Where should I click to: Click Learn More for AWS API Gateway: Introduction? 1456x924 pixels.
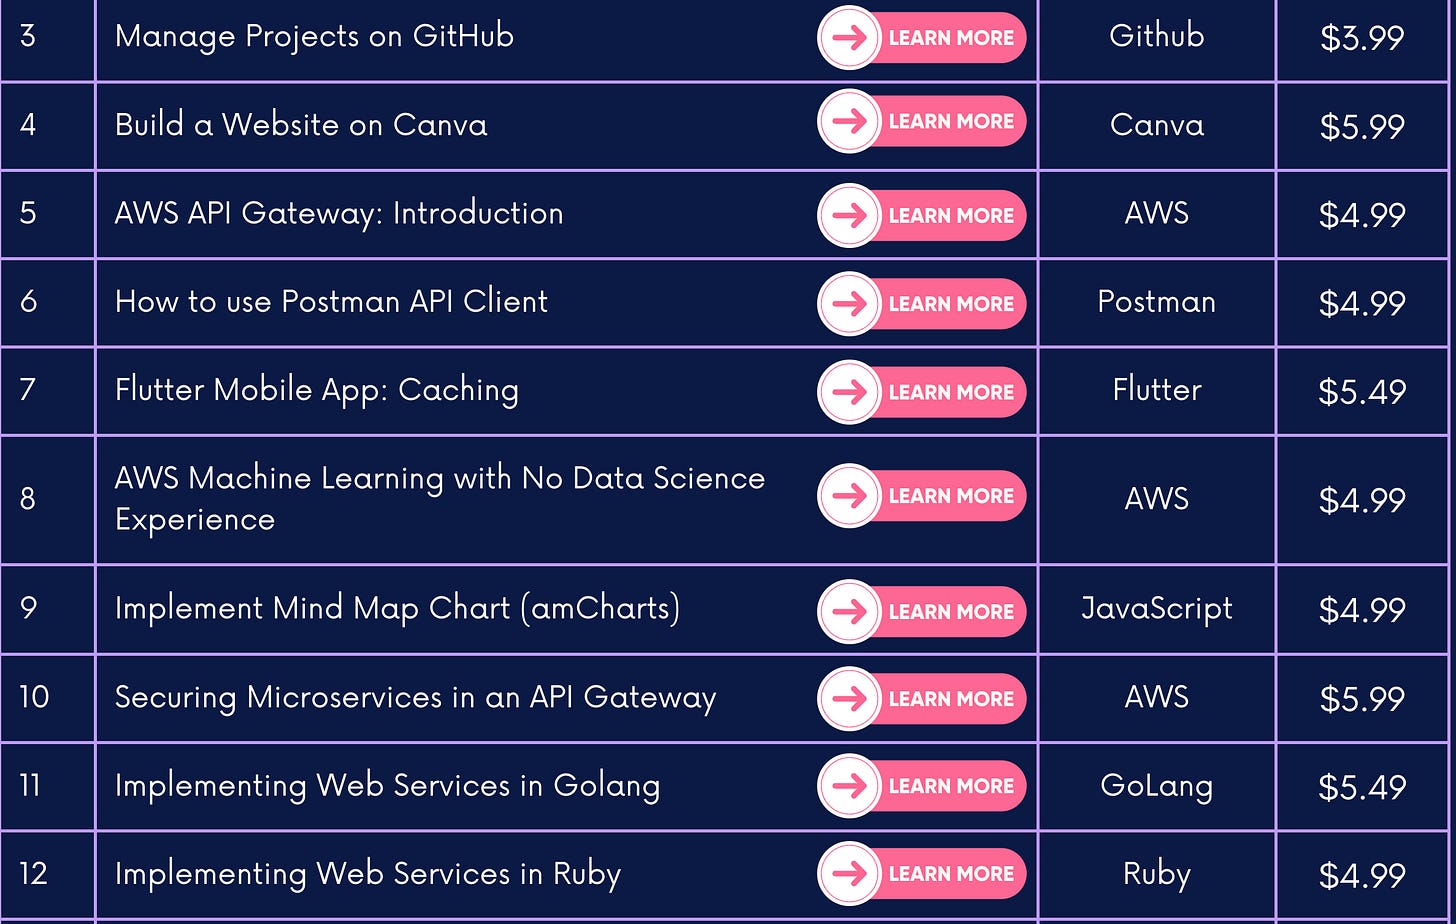pos(922,215)
